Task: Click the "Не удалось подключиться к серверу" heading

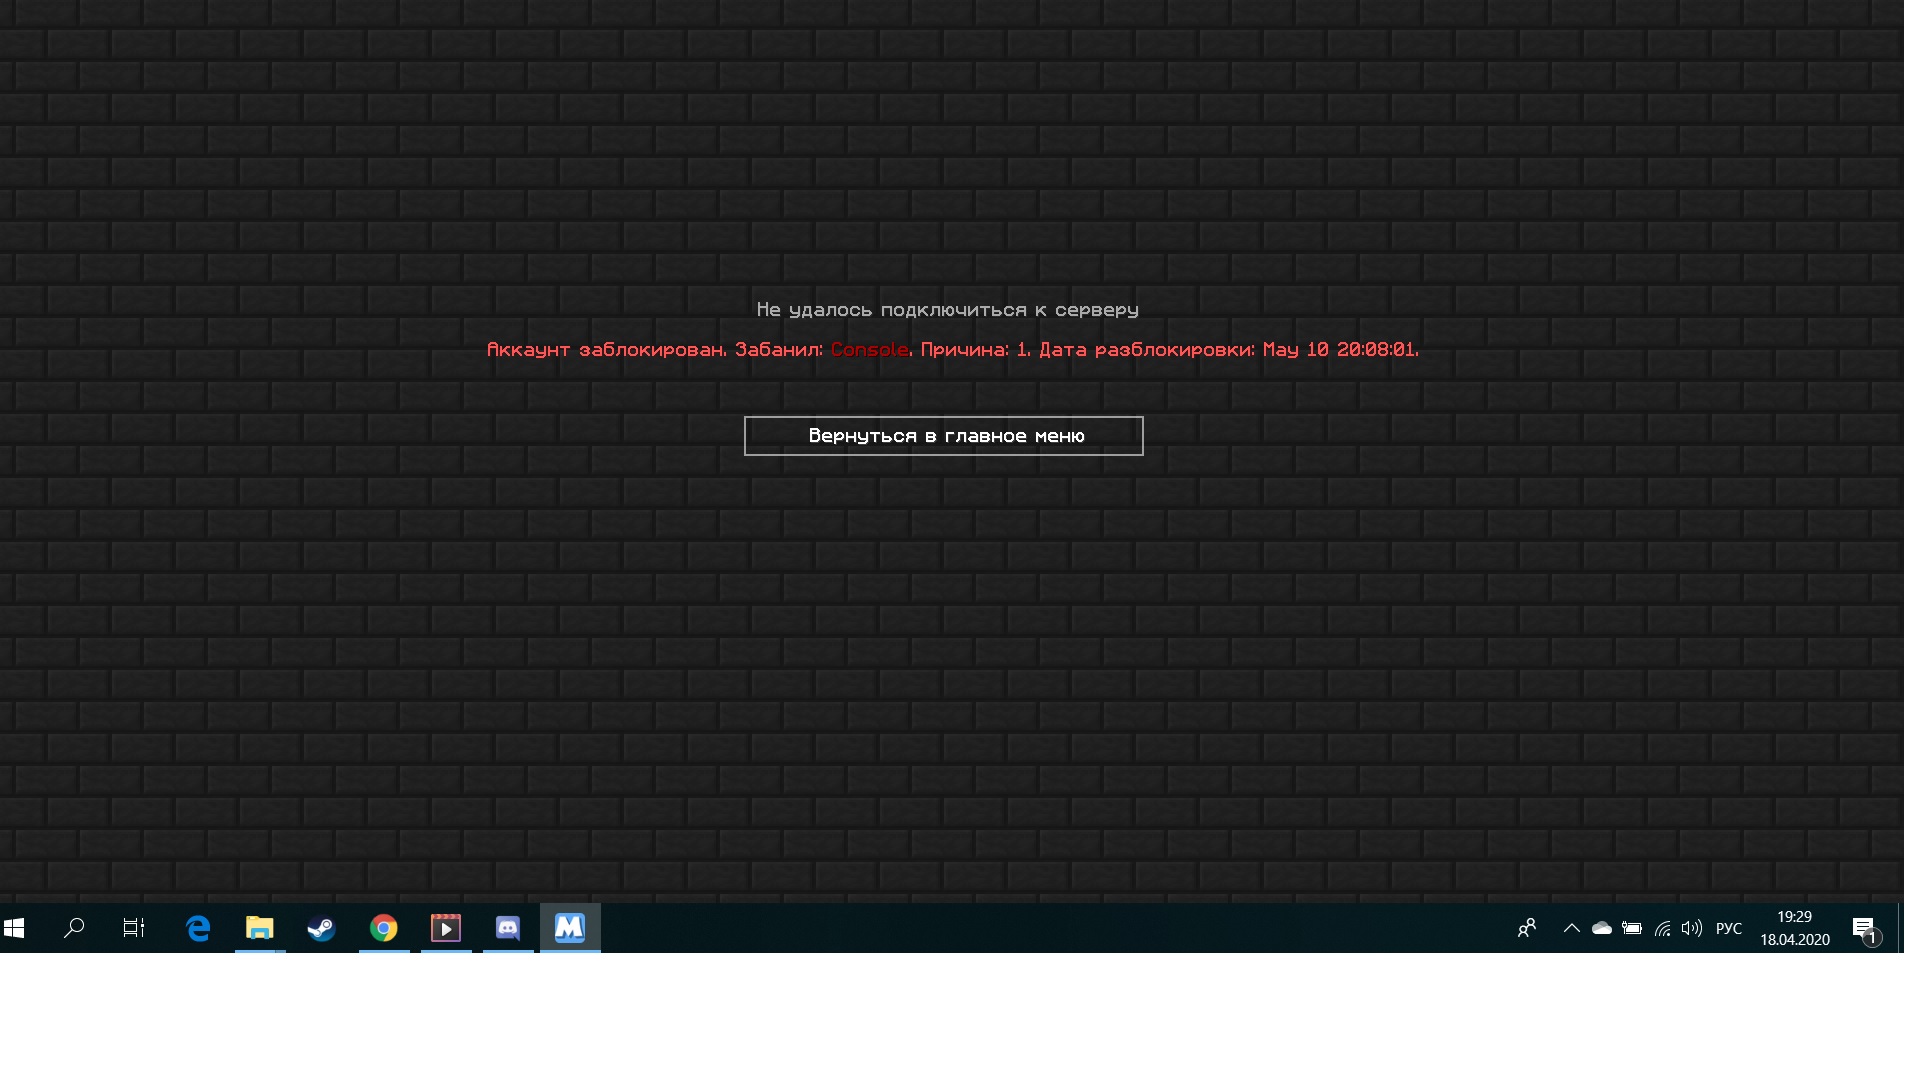Action: (948, 310)
